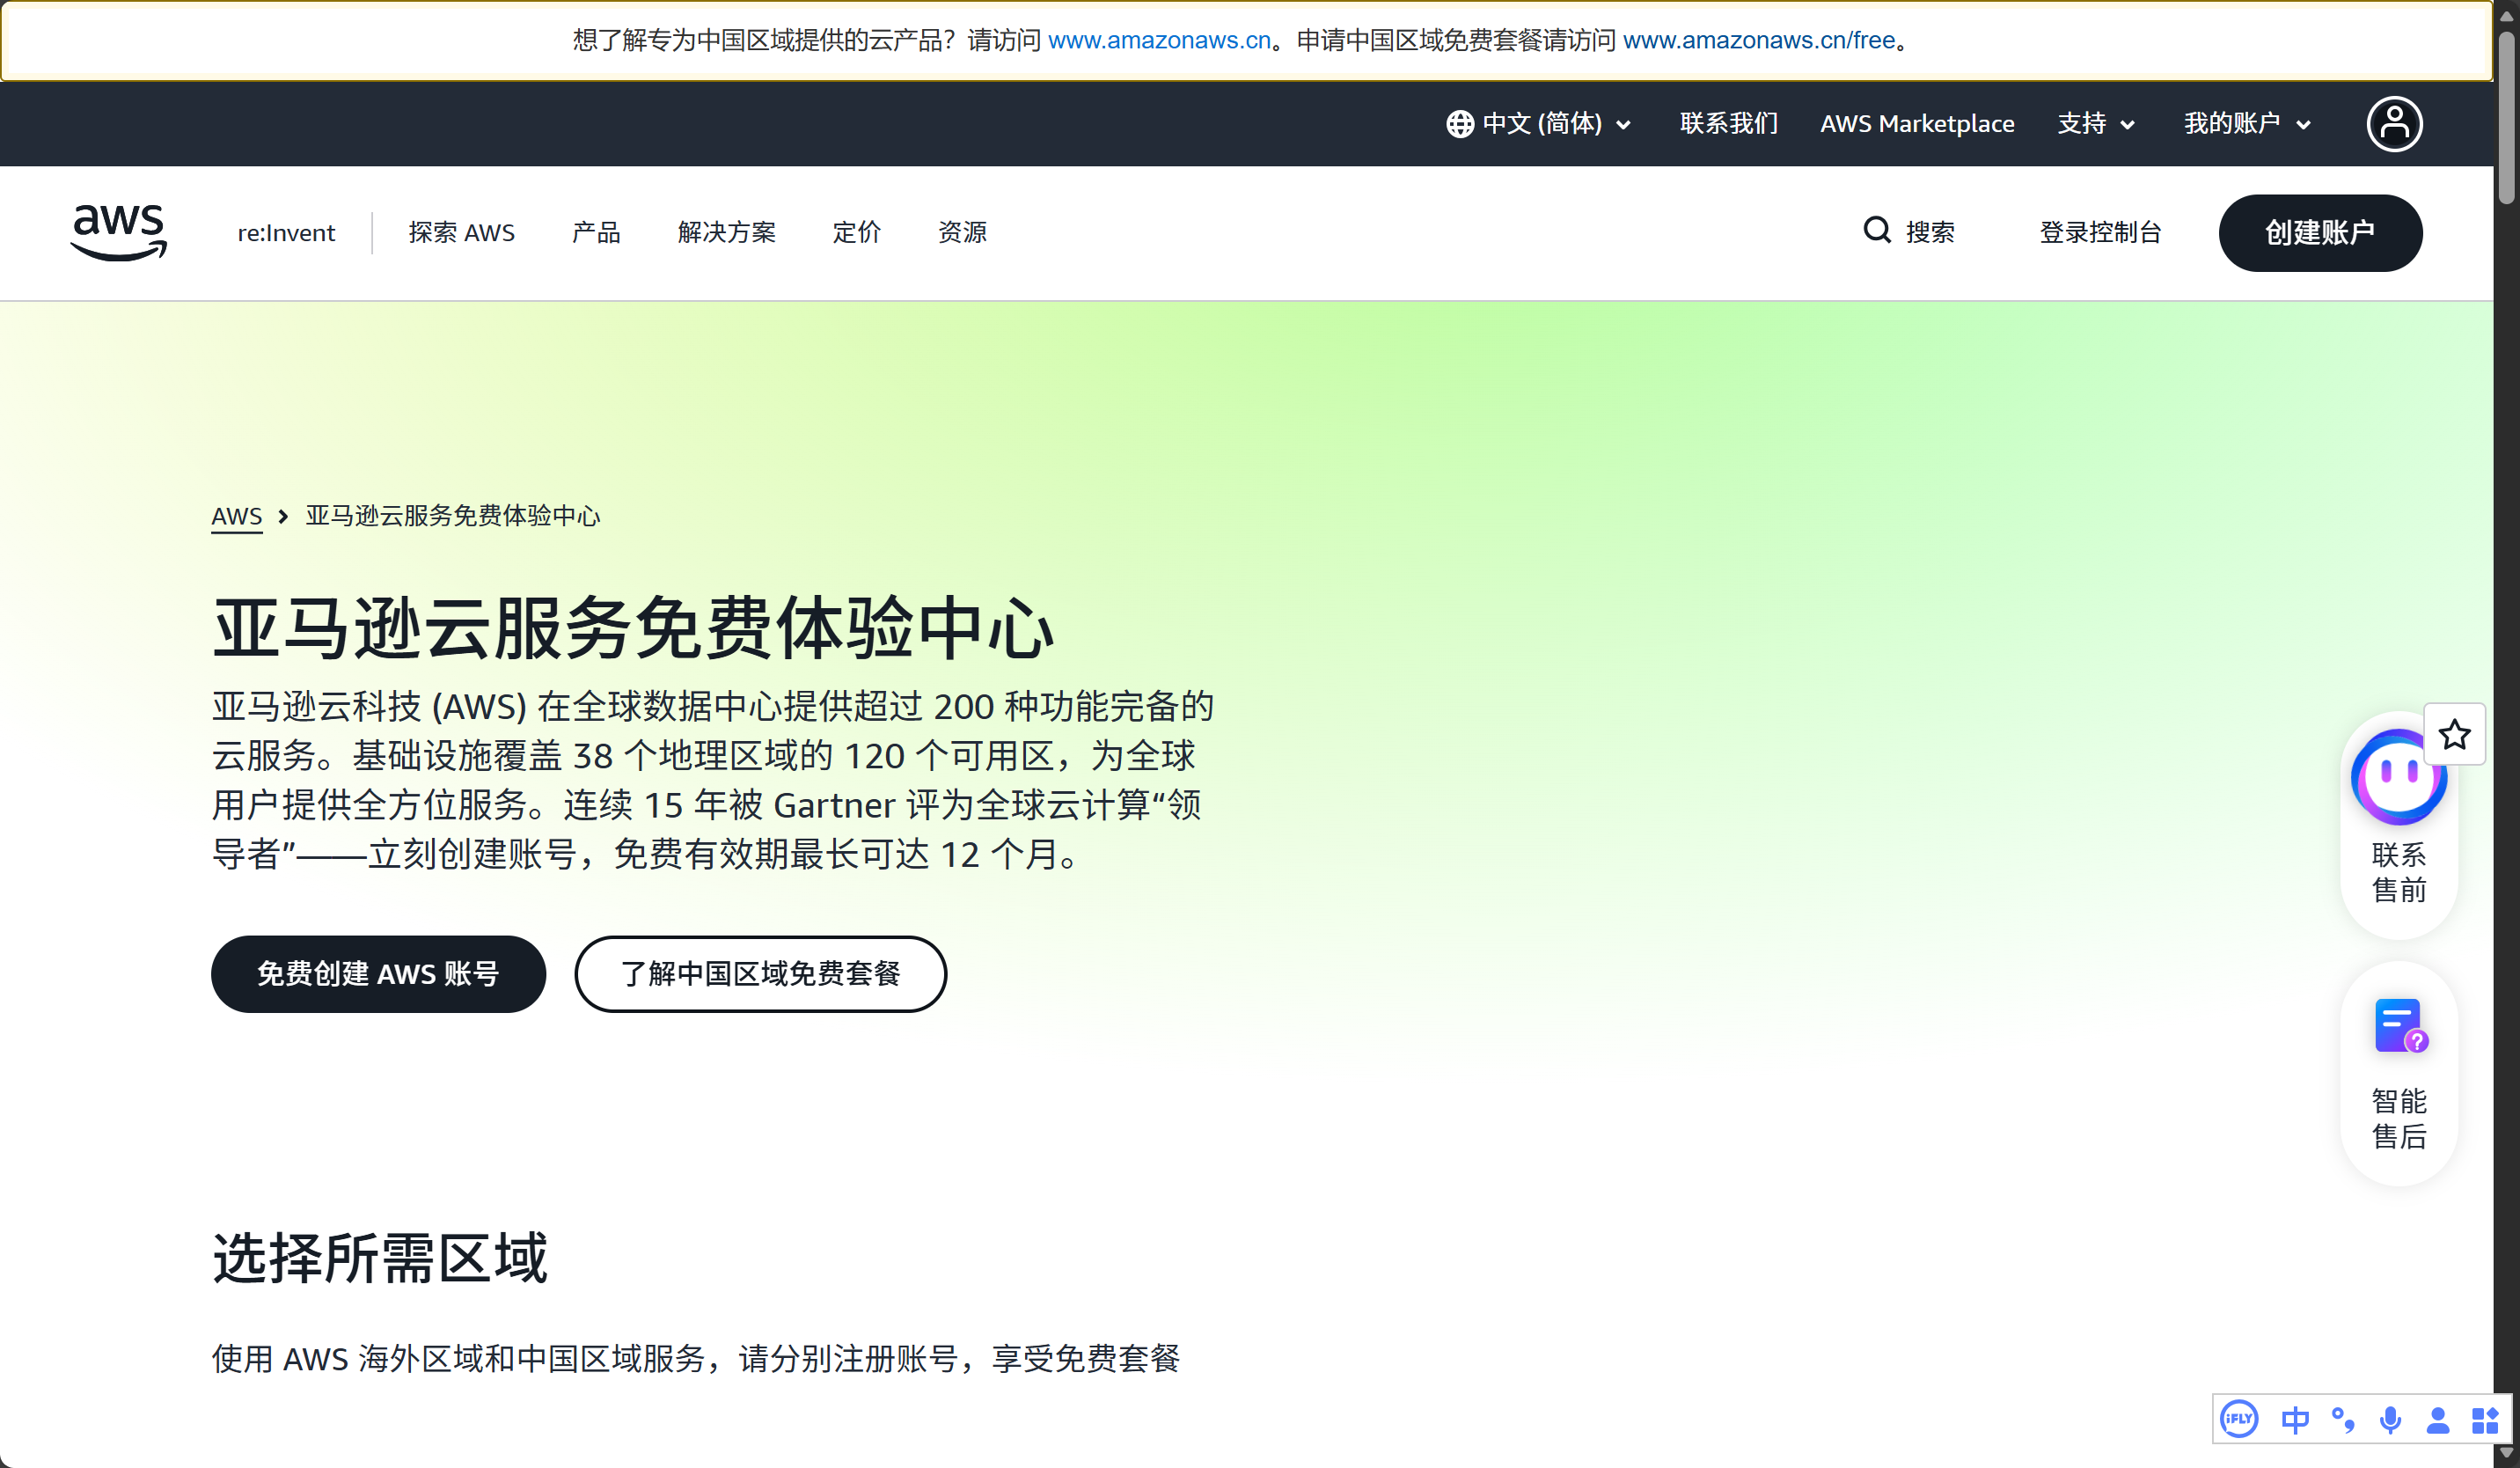The height and width of the screenshot is (1468, 2520).
Task: Open the user profile avatar icon
Action: (x=2394, y=124)
